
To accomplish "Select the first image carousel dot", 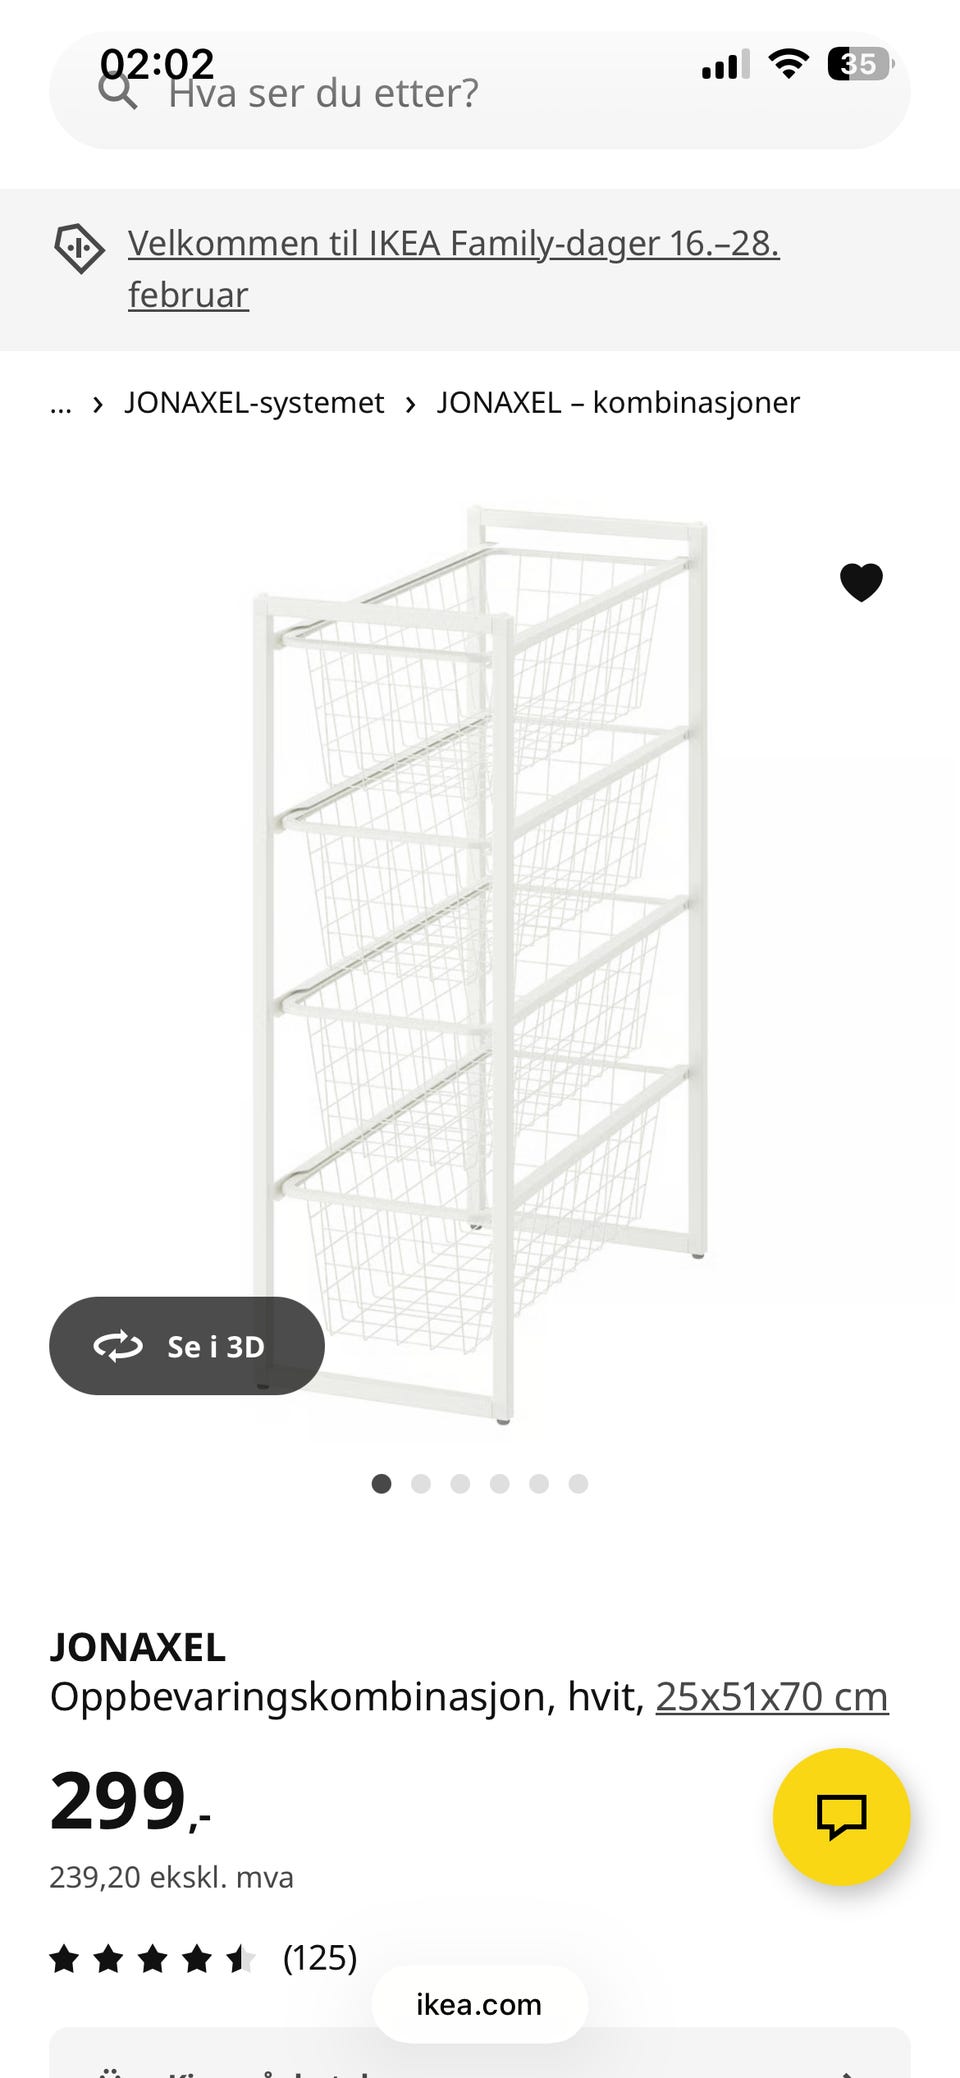I will (x=381, y=1483).
